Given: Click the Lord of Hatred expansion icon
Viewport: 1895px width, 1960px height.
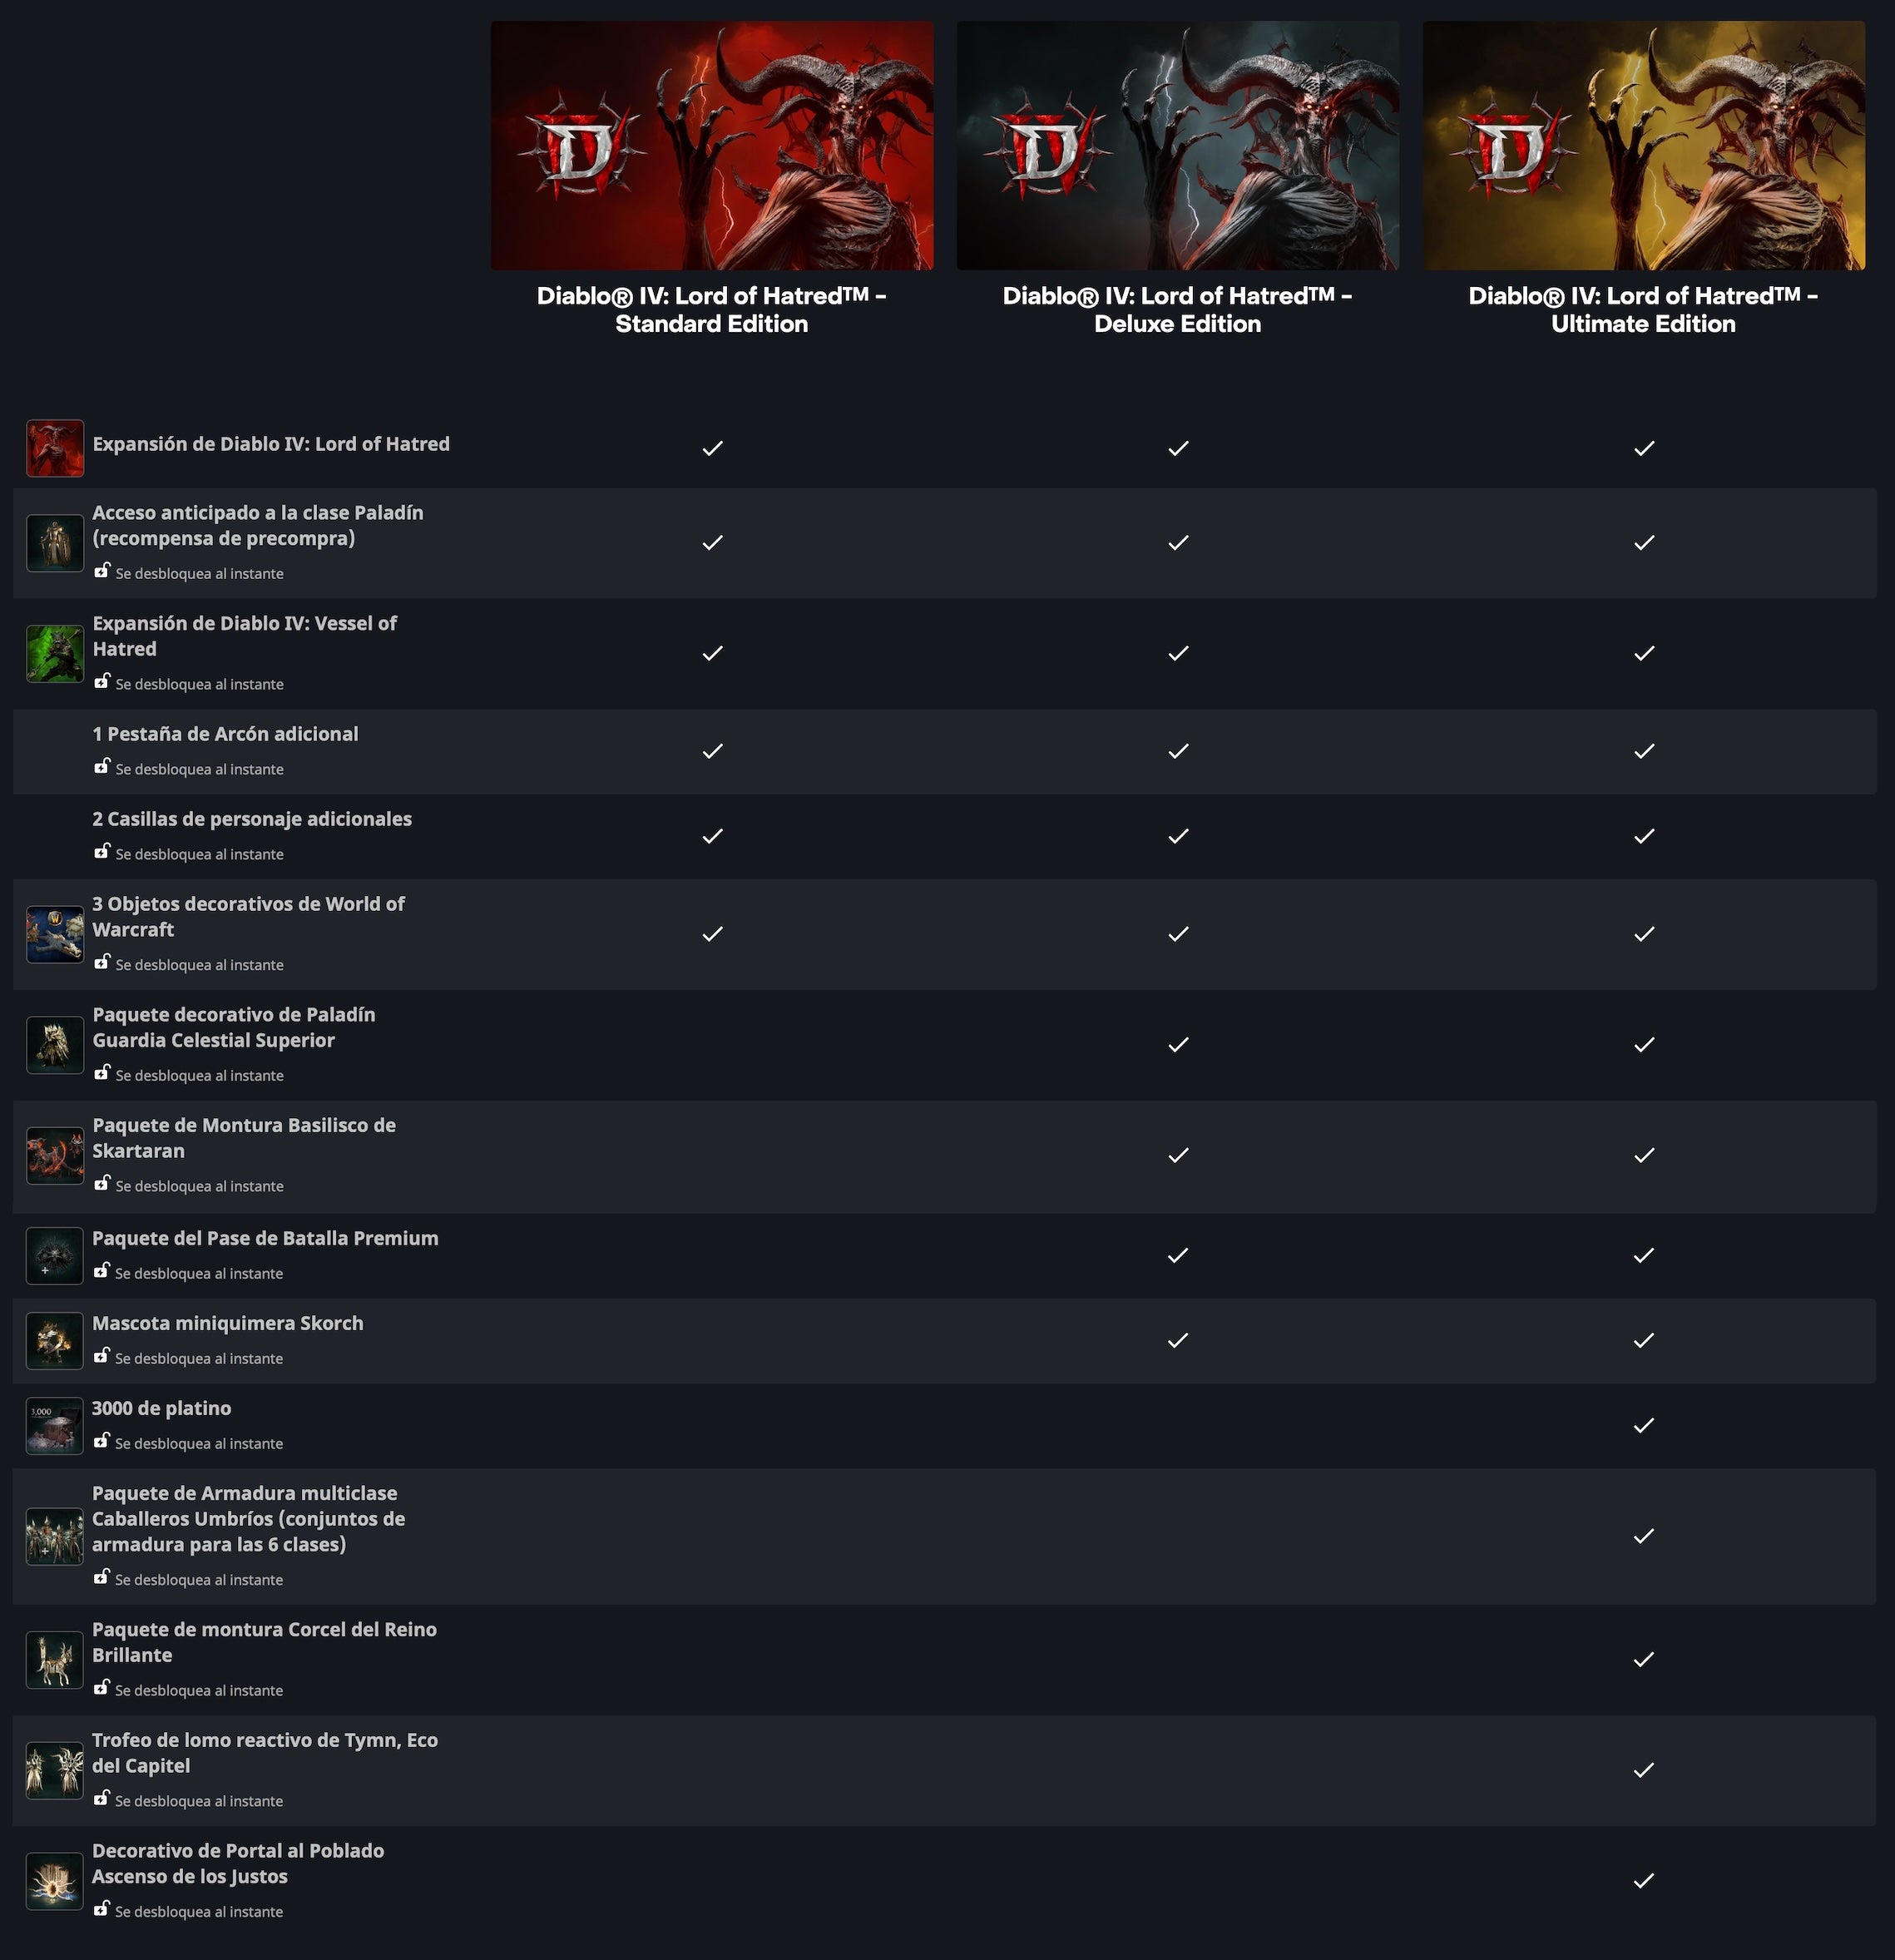Looking at the screenshot, I should point(55,448).
